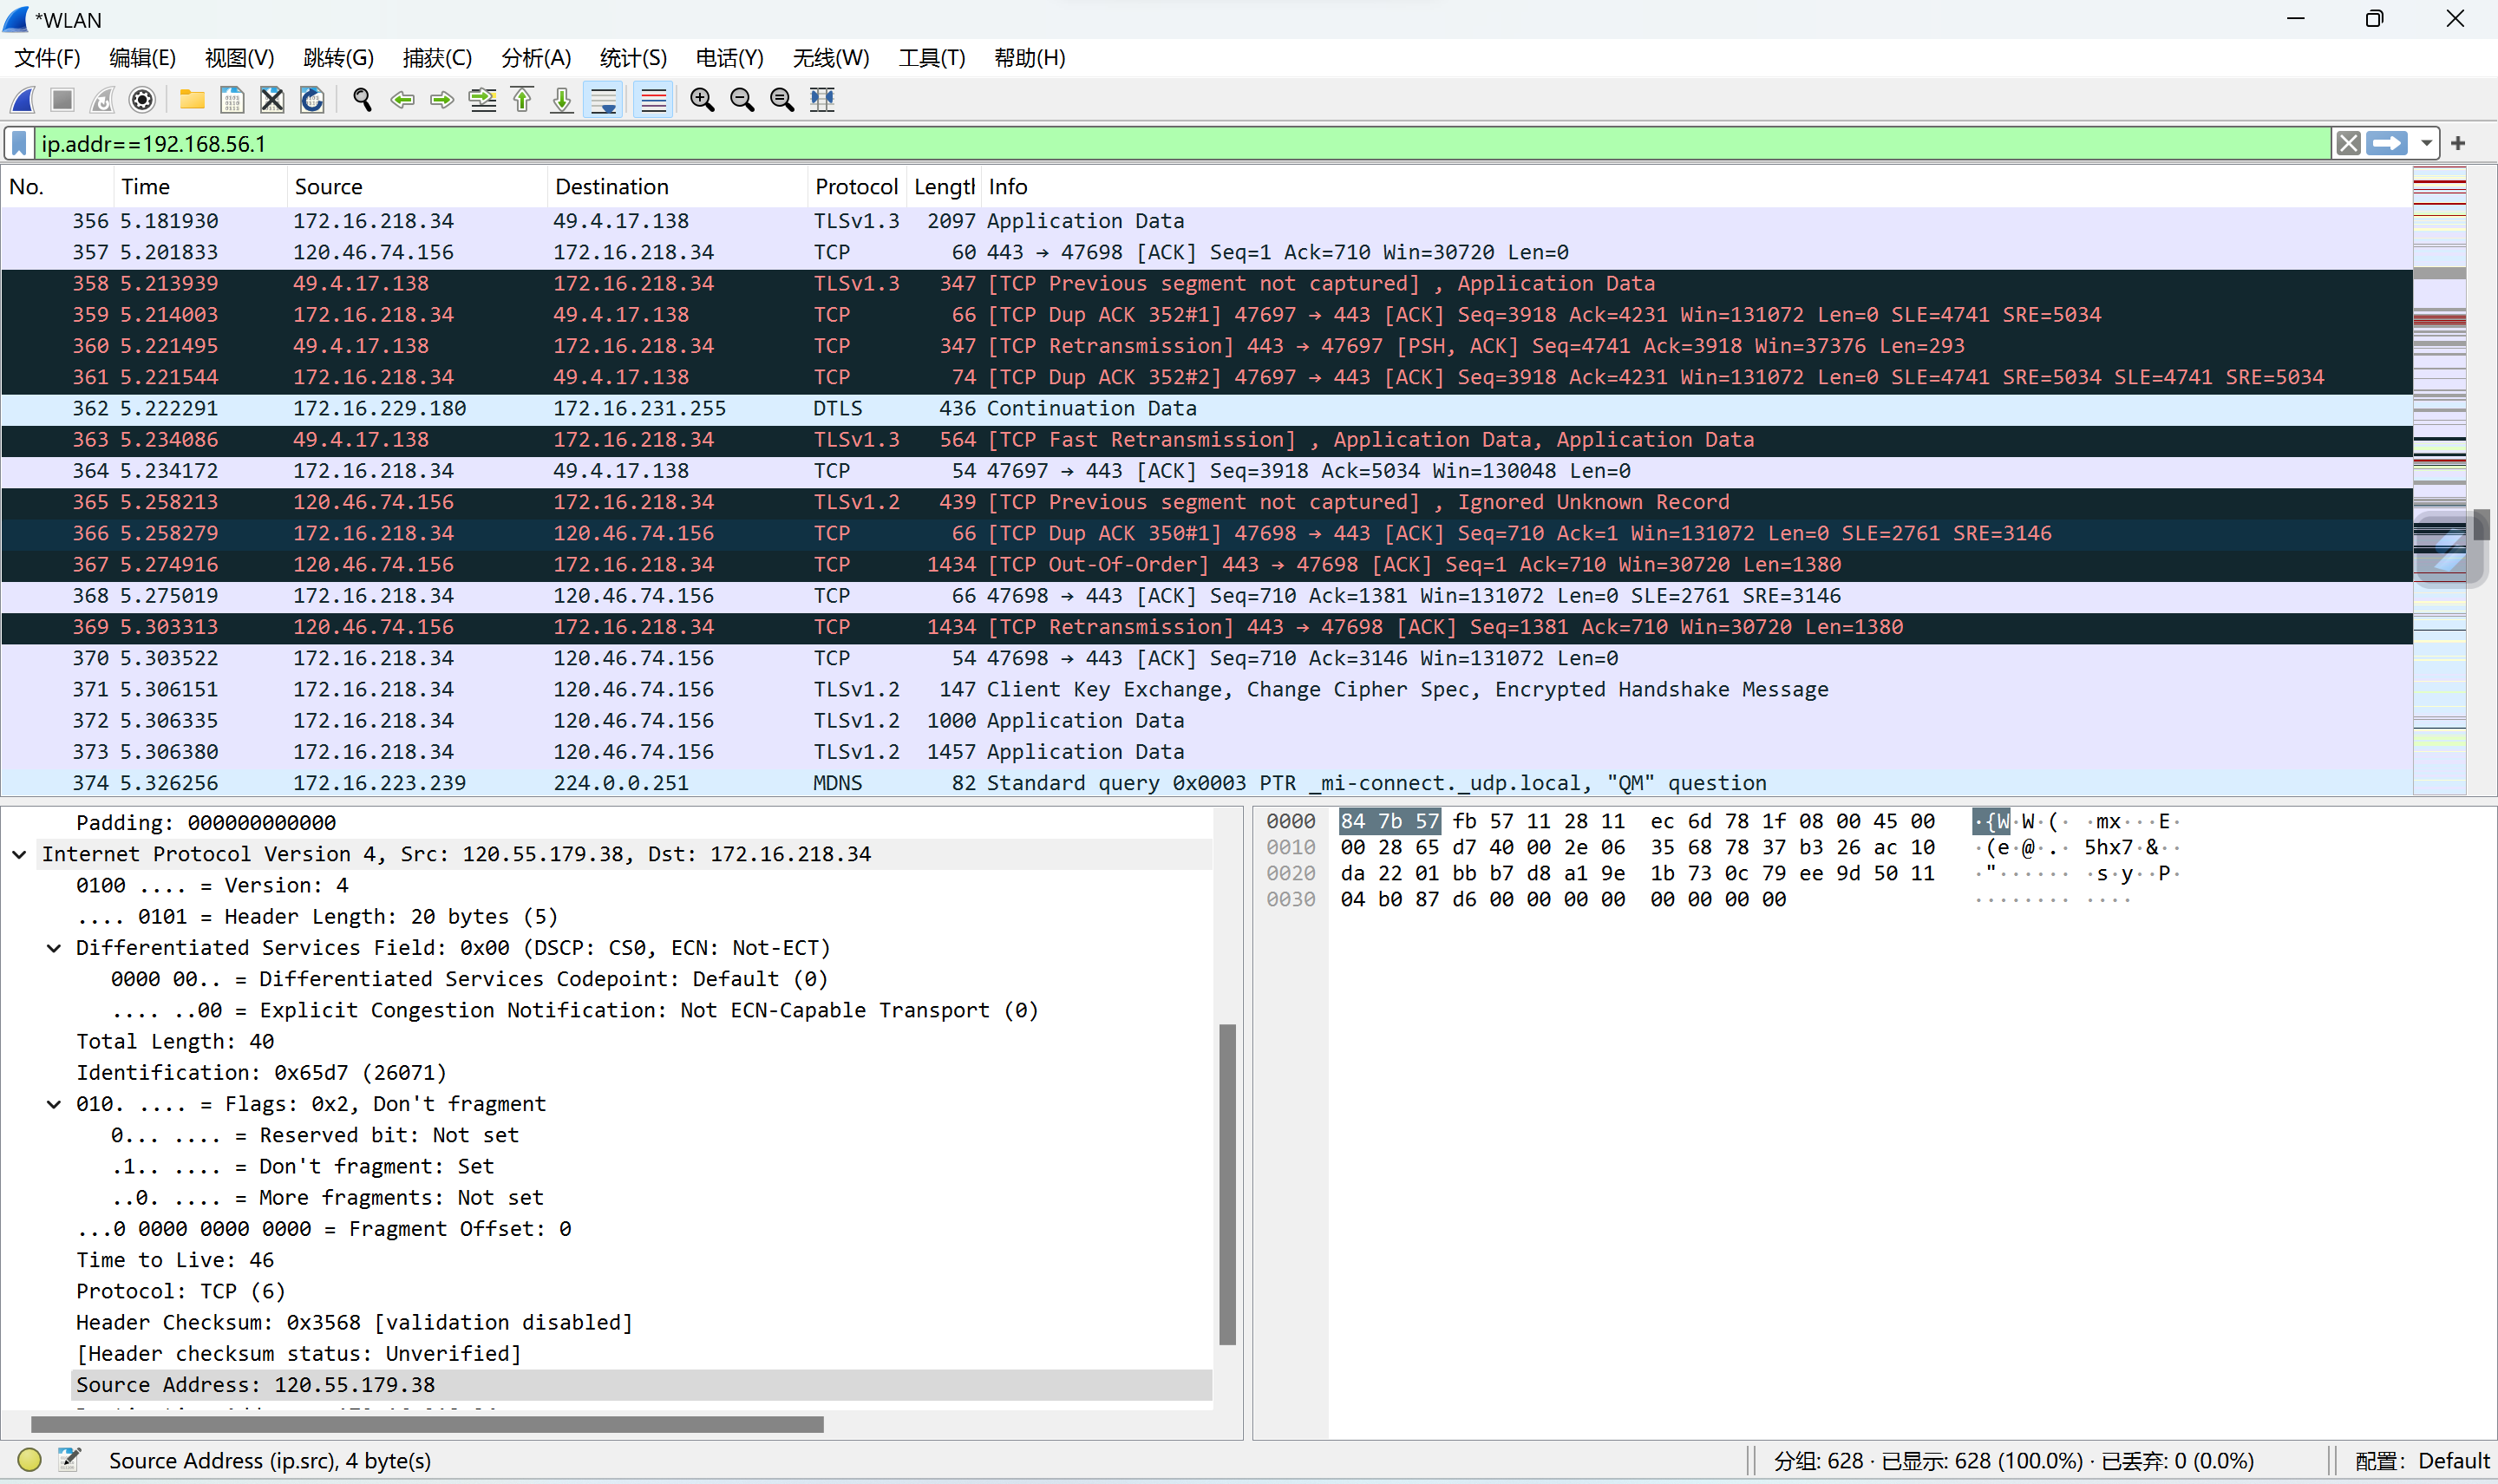Screen dimensions: 2498x1484
Task: Open display filter bookmark icon
Action: tap(19, 144)
